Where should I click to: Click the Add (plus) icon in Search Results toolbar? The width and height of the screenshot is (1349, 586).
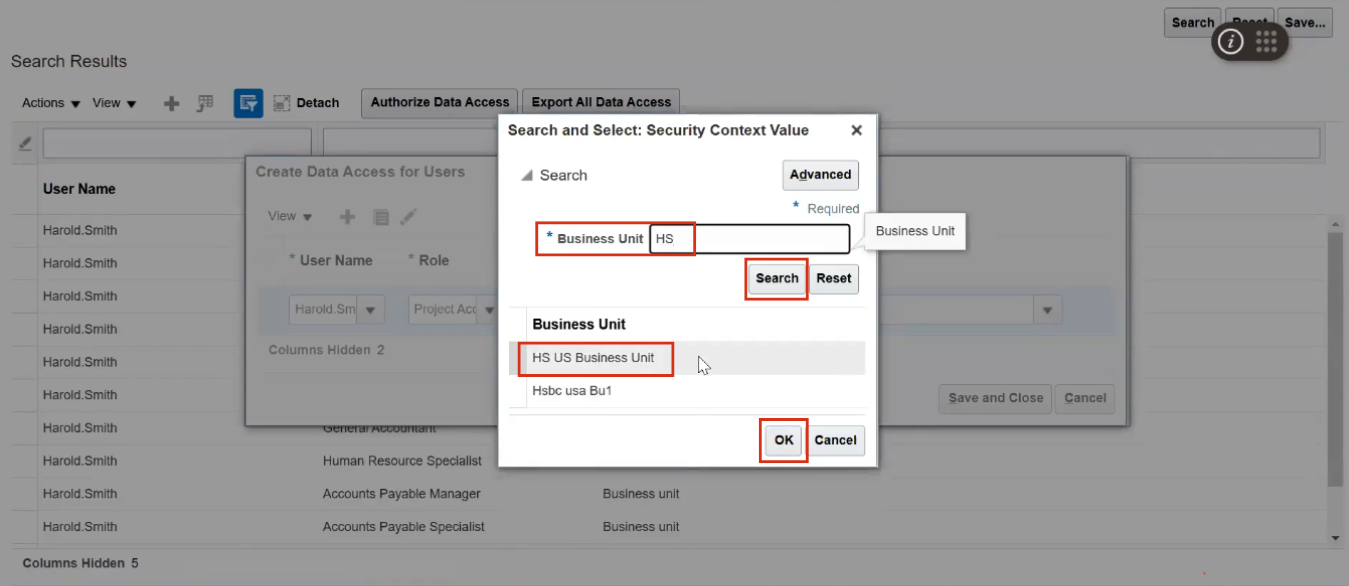coord(172,102)
